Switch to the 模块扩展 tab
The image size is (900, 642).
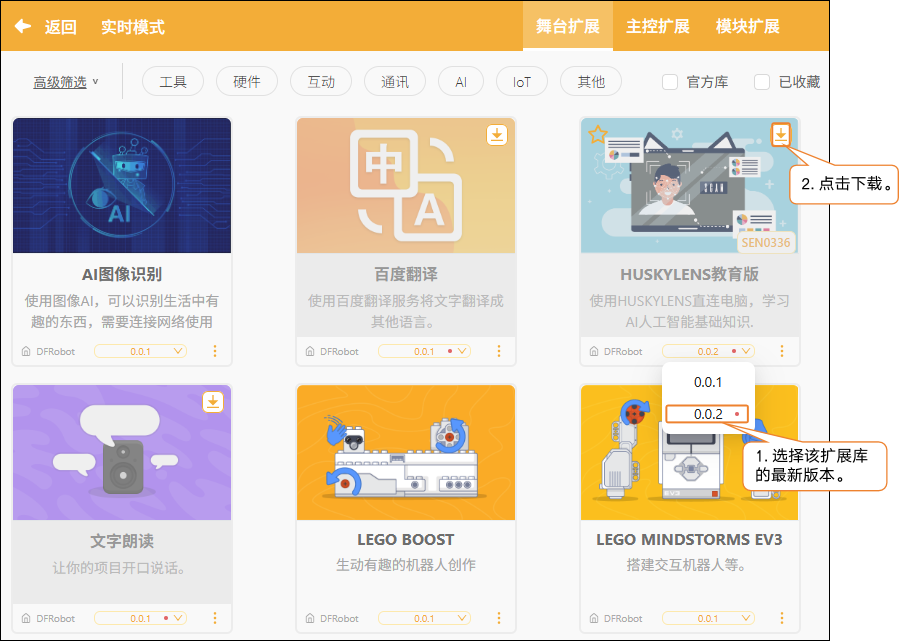click(x=747, y=26)
